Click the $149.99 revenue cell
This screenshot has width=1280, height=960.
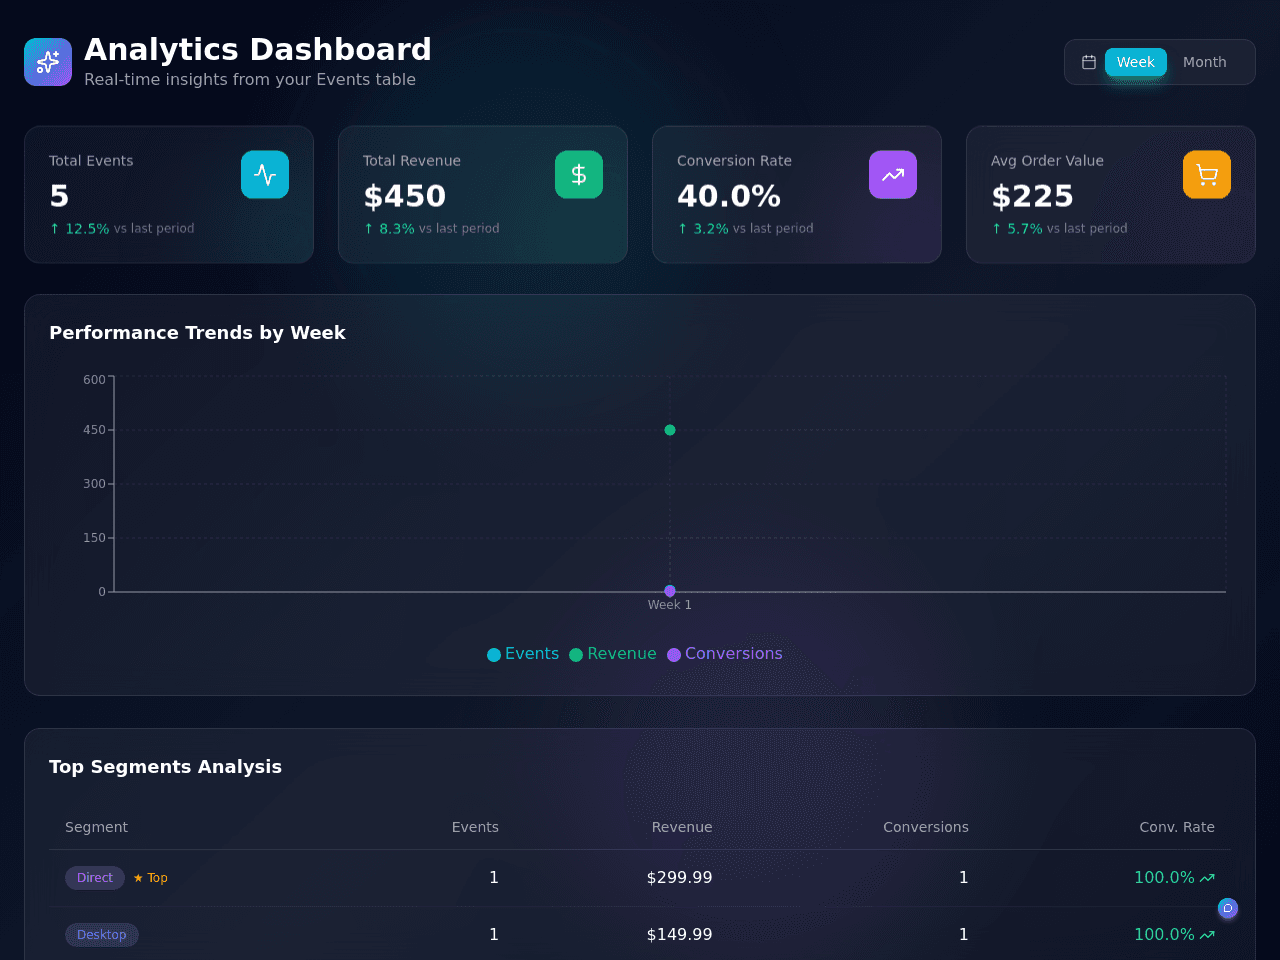(680, 935)
